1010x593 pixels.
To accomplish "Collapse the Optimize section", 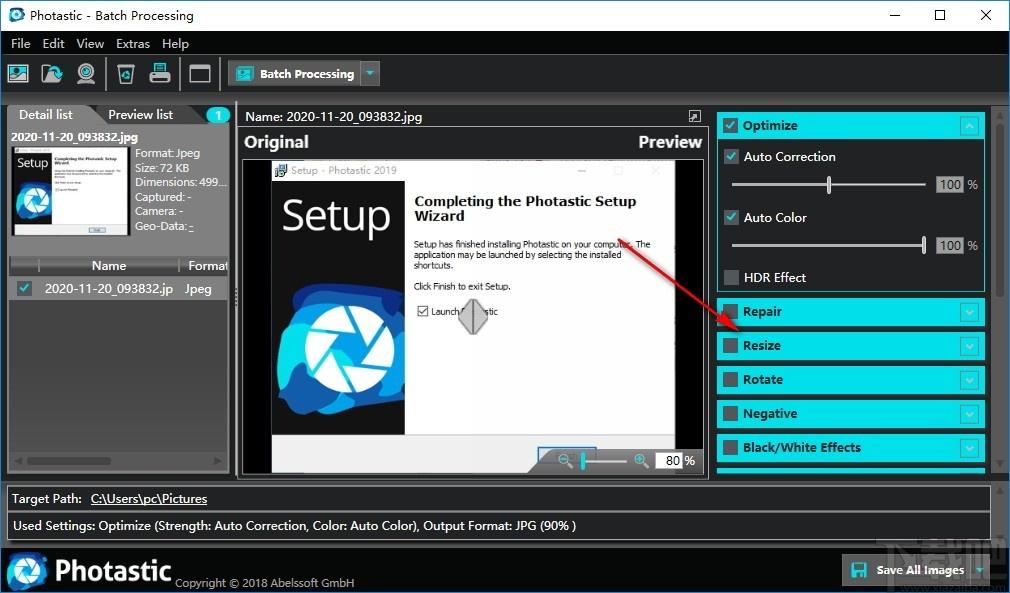I will tap(969, 126).
